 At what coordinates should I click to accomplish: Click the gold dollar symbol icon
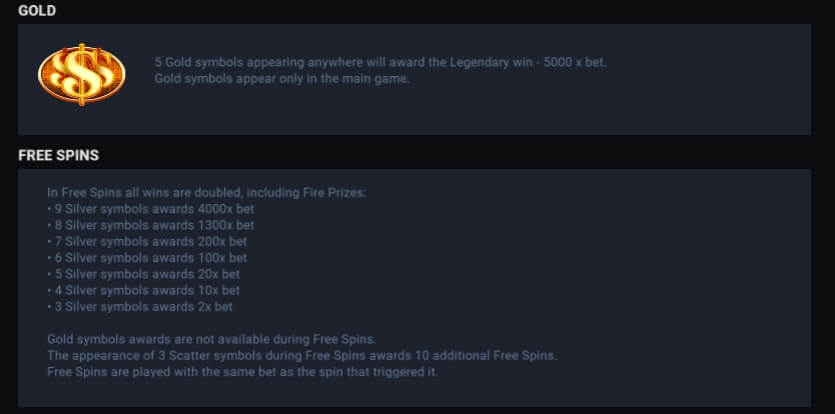tap(82, 73)
